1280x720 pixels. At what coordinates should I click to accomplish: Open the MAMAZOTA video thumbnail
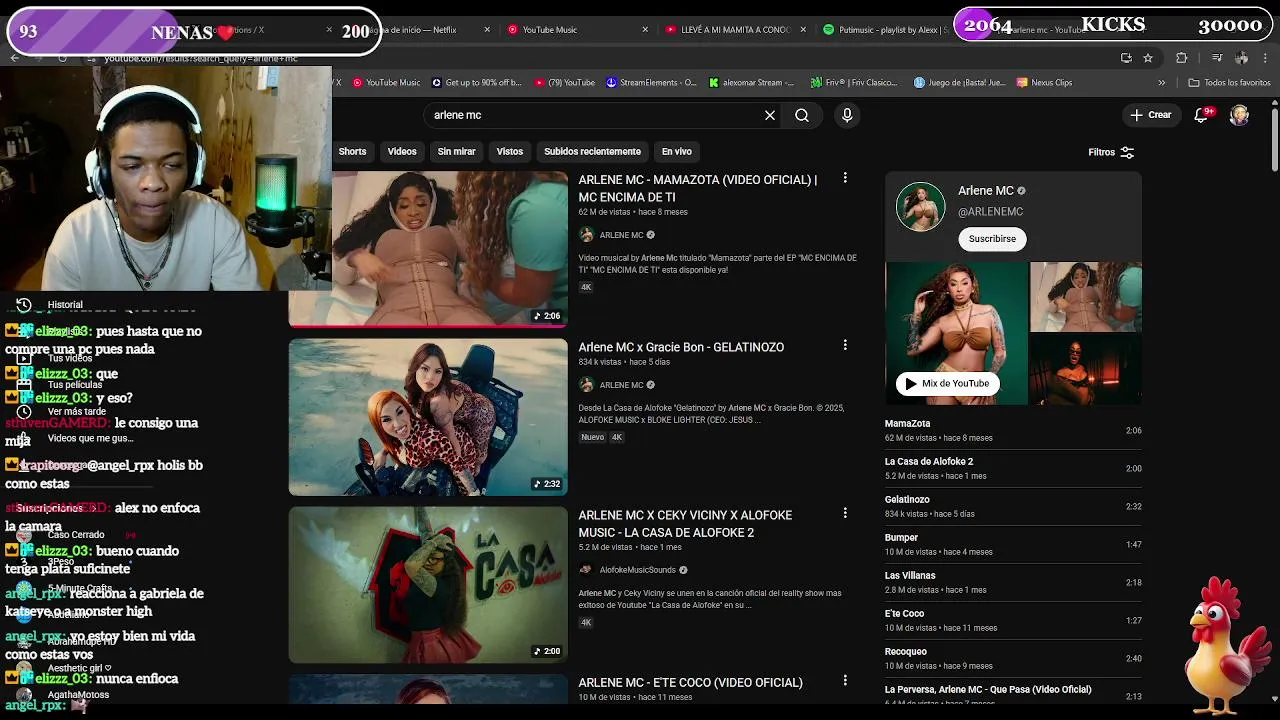click(428, 249)
